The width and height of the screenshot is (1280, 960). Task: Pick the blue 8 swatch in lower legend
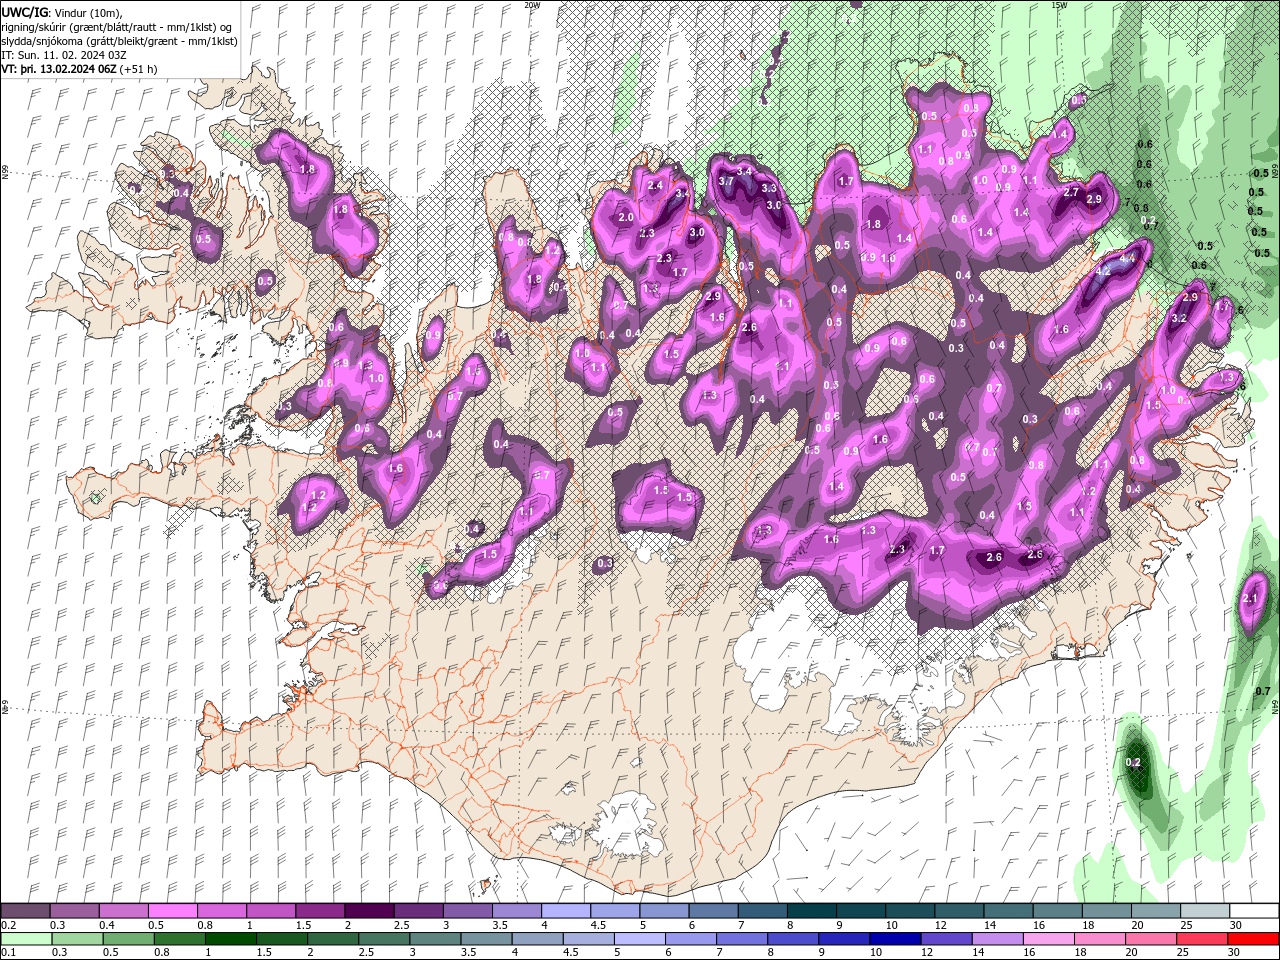[x=792, y=939]
